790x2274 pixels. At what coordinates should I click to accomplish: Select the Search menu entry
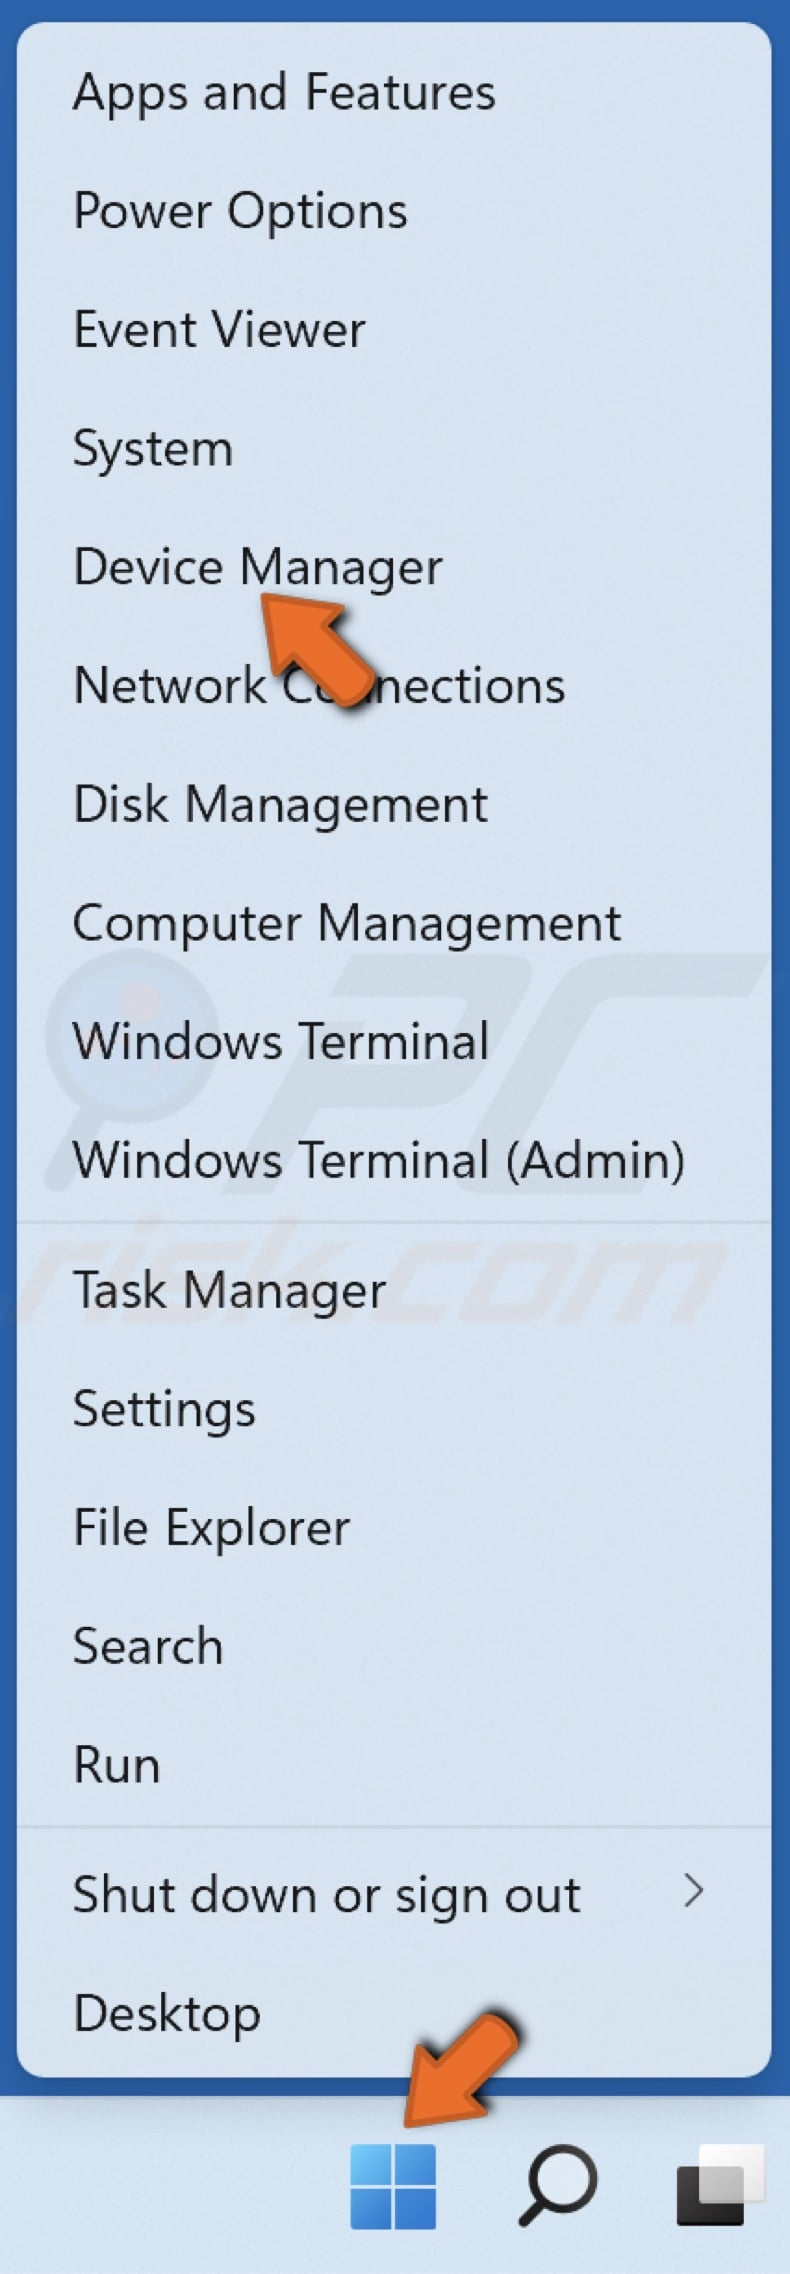pyautogui.click(x=147, y=1644)
